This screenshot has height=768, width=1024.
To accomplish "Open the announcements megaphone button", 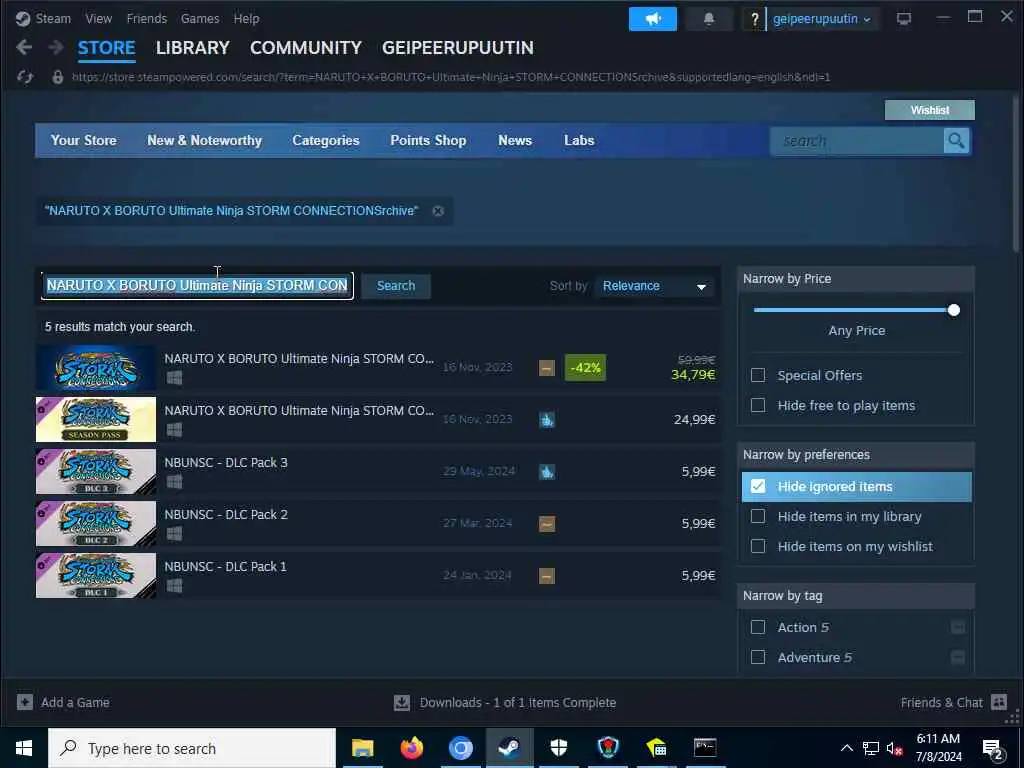I will click(x=652, y=19).
